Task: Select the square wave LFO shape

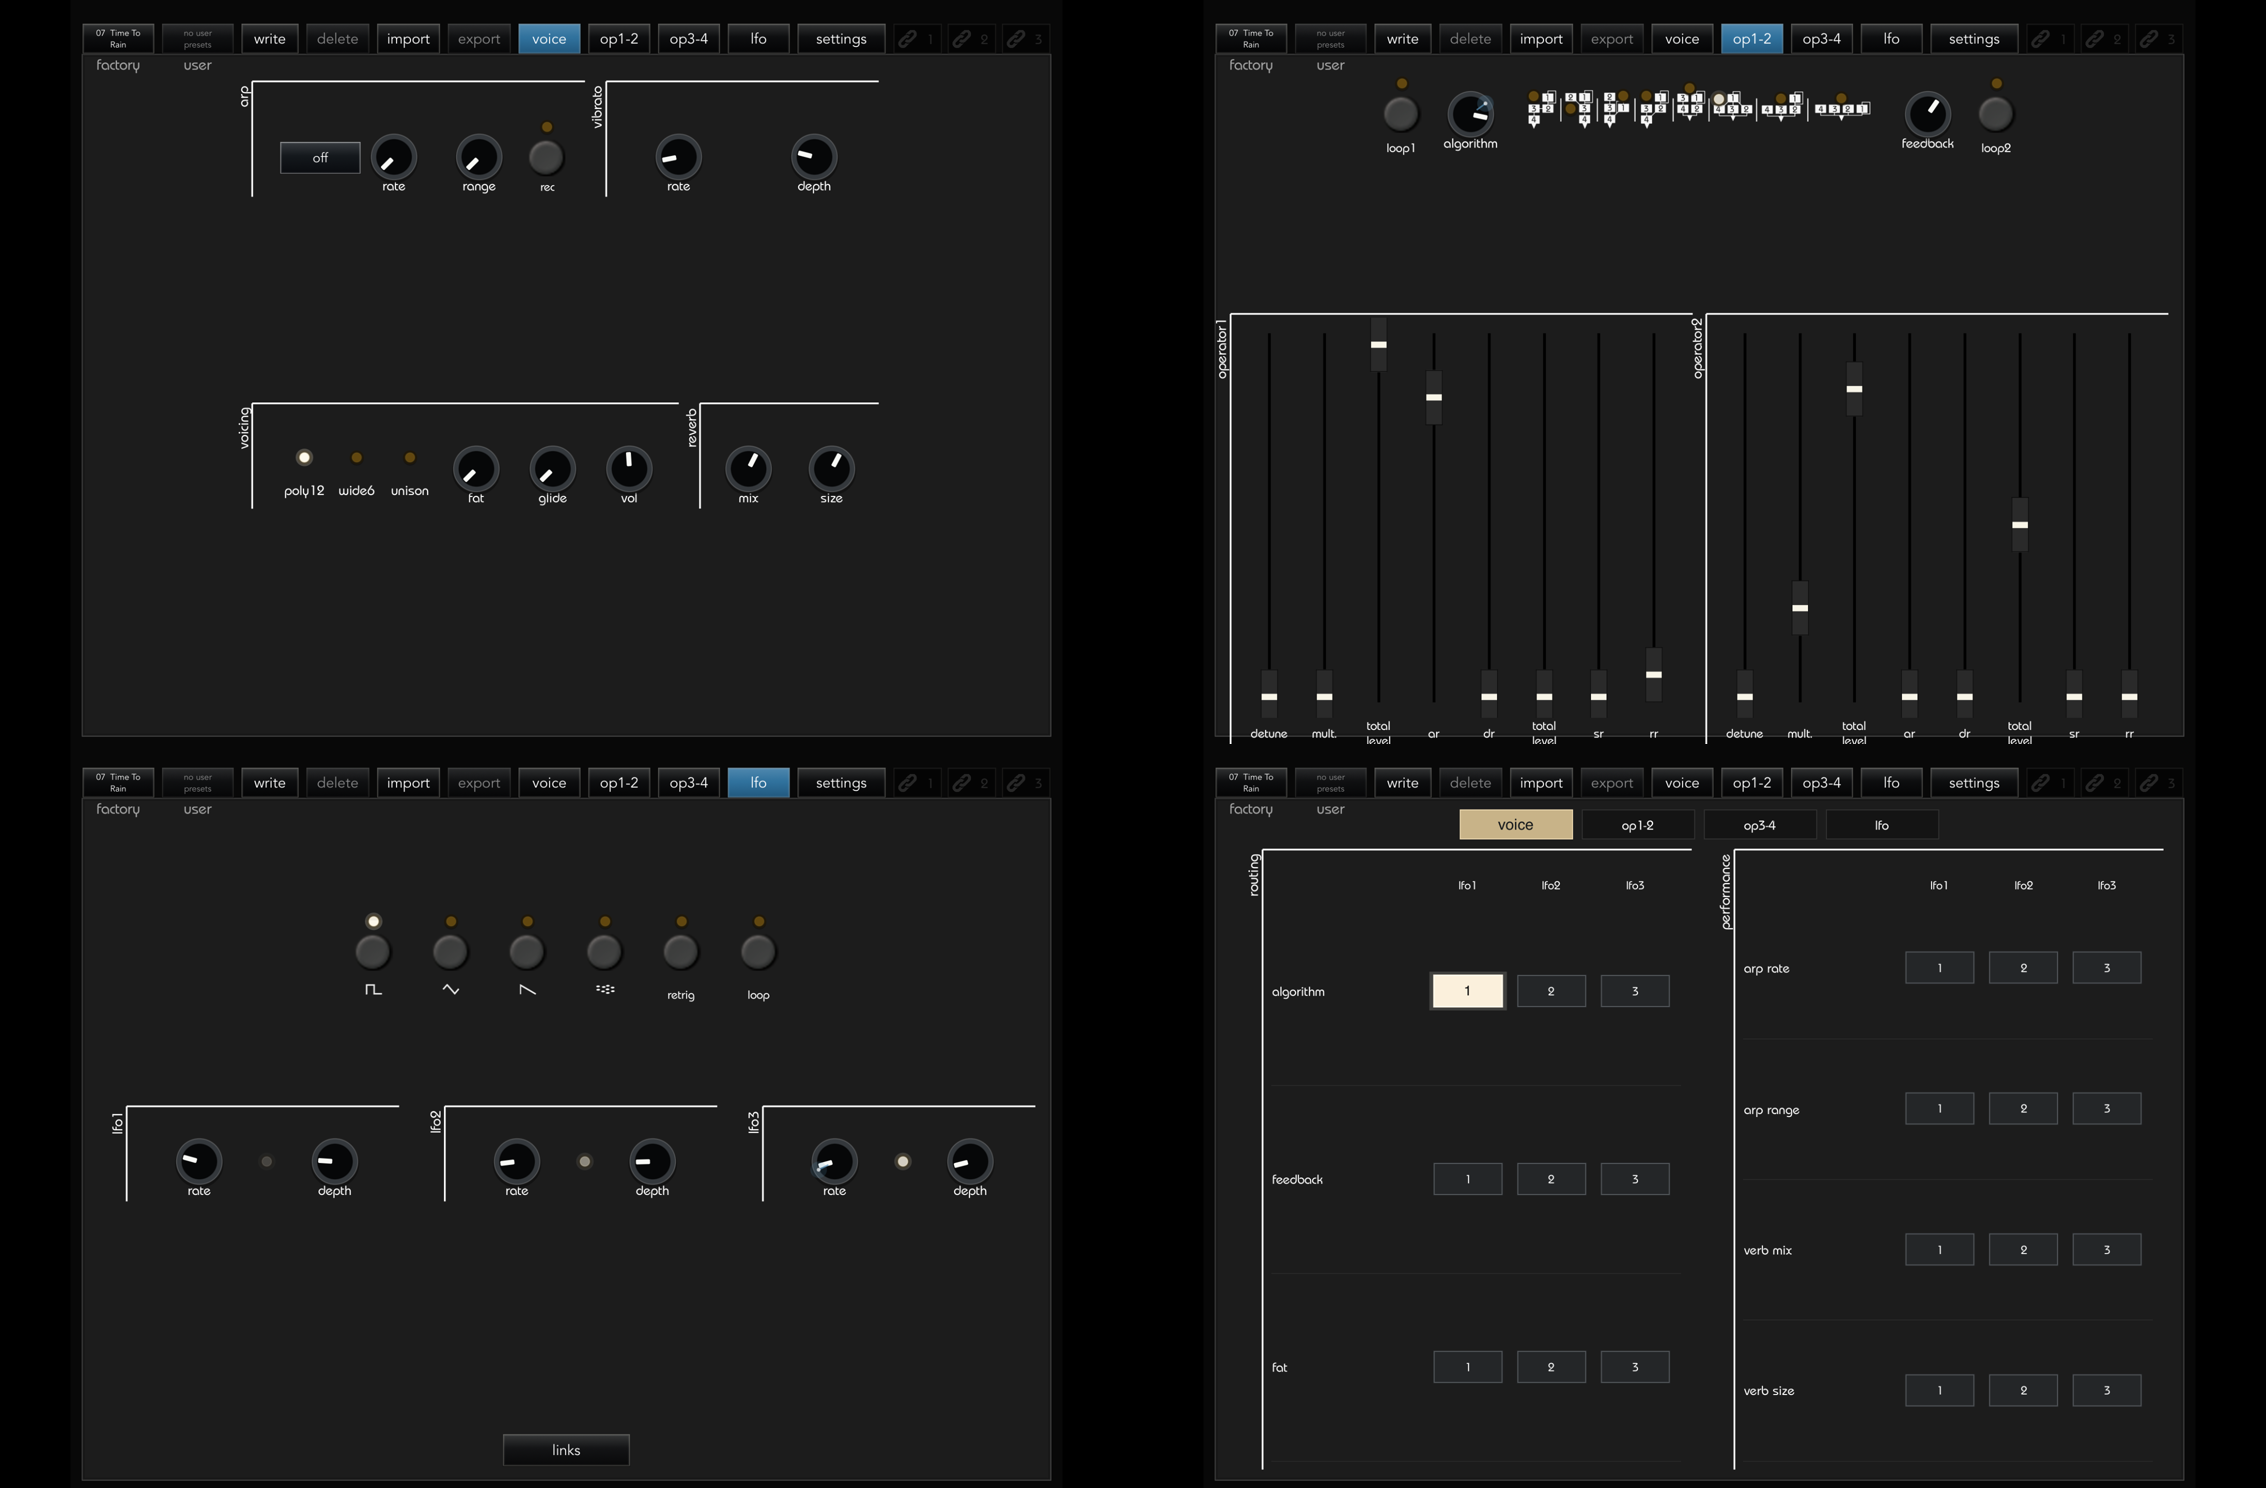Action: pyautogui.click(x=373, y=952)
